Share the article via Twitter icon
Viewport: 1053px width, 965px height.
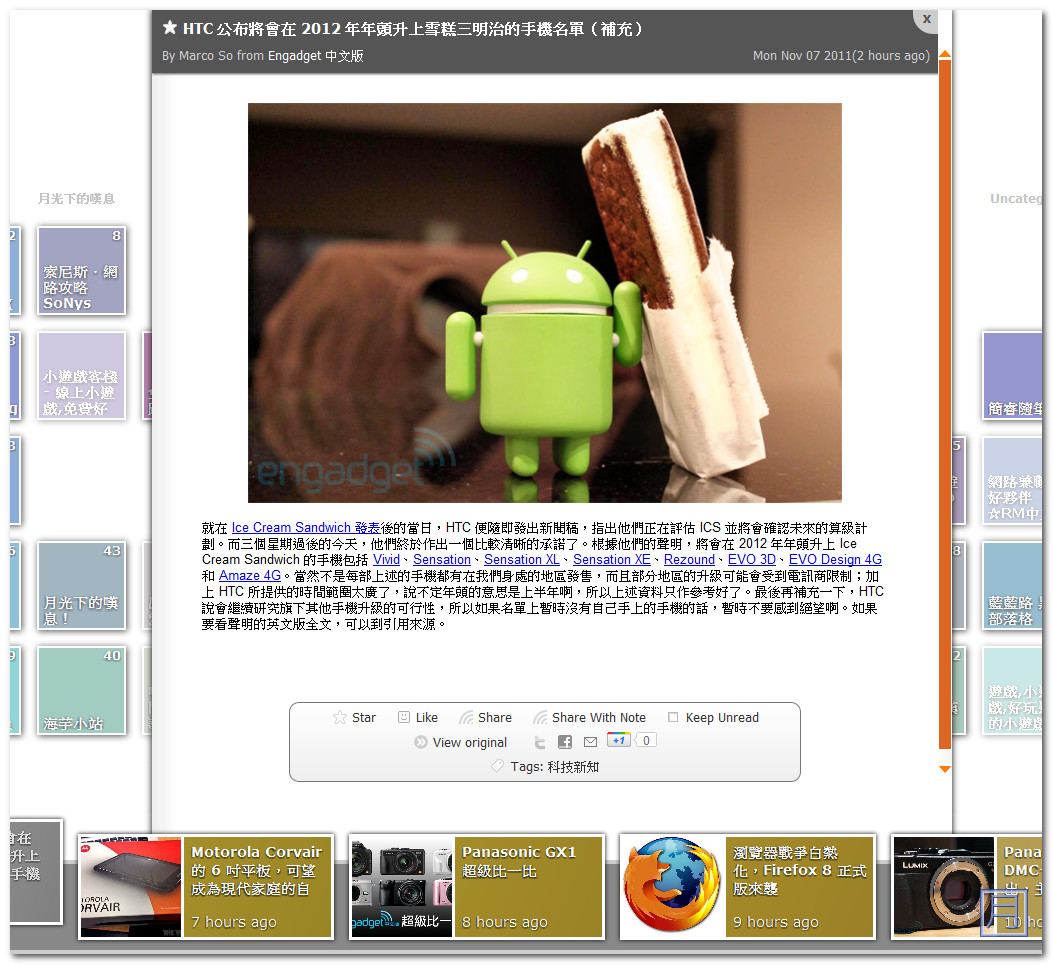click(540, 742)
